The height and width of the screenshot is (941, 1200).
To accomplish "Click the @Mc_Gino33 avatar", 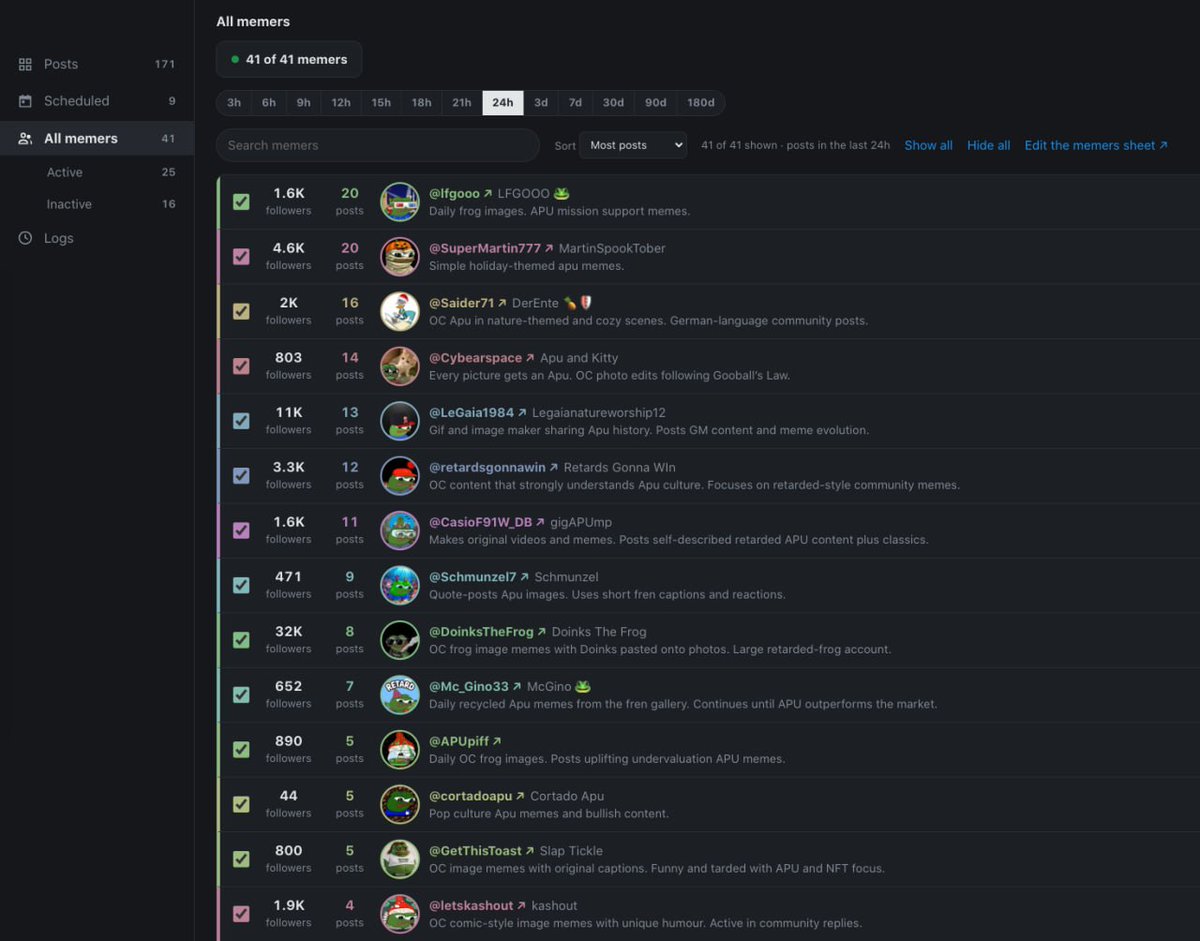I will click(400, 695).
